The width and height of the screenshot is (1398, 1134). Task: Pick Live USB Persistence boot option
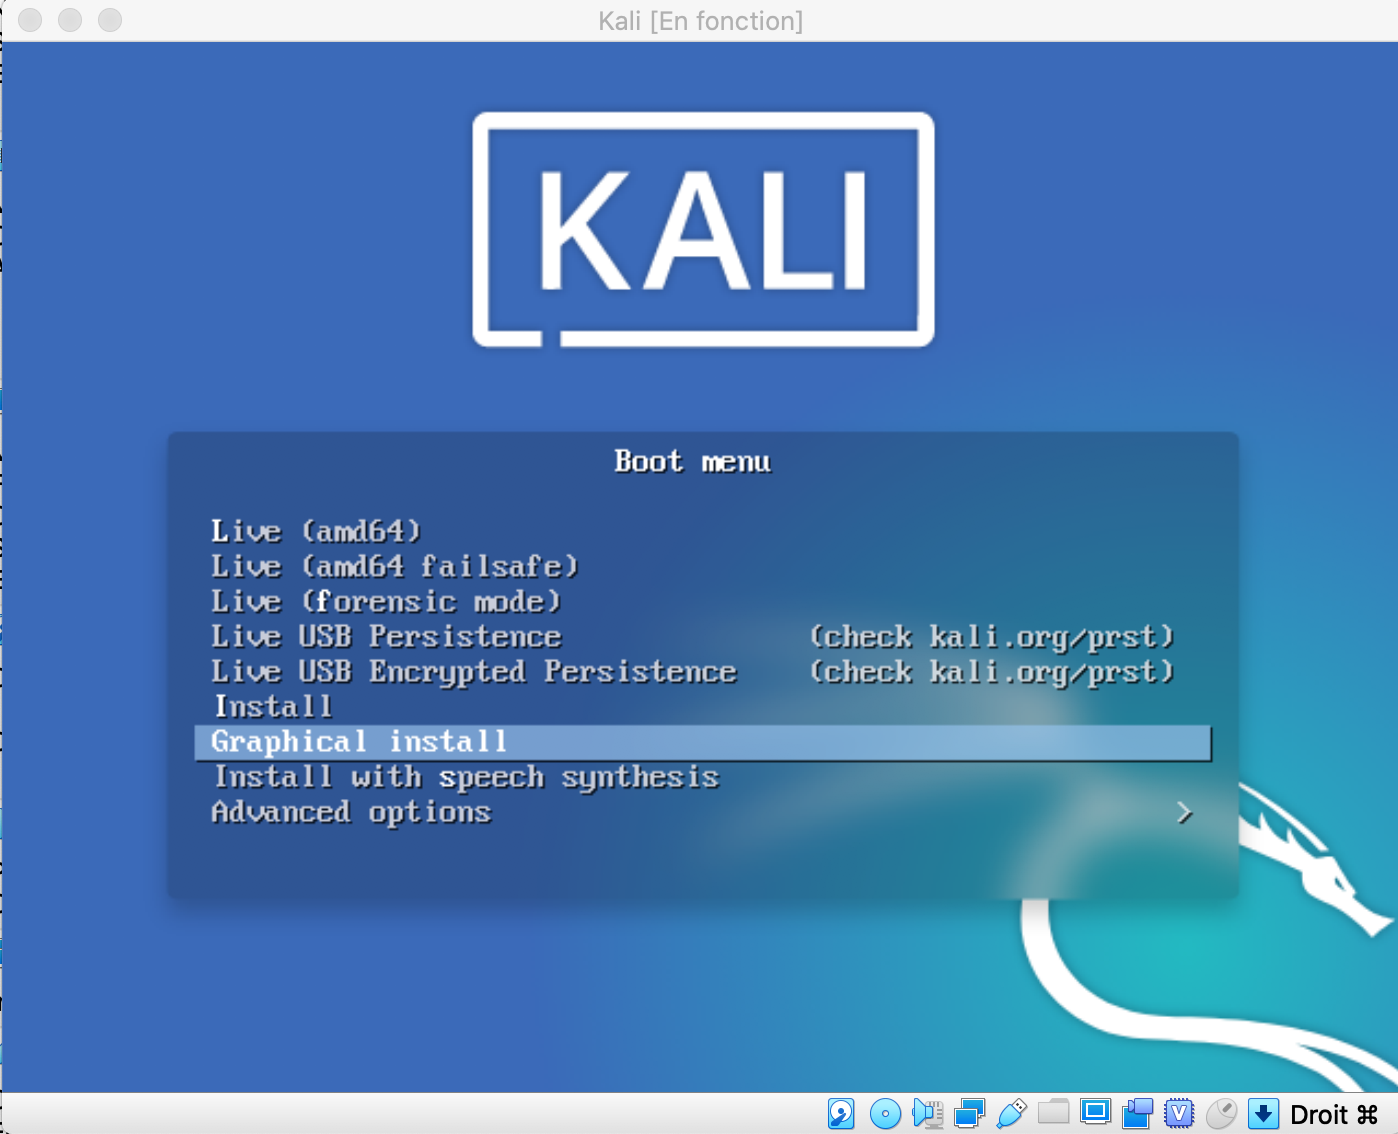386,637
